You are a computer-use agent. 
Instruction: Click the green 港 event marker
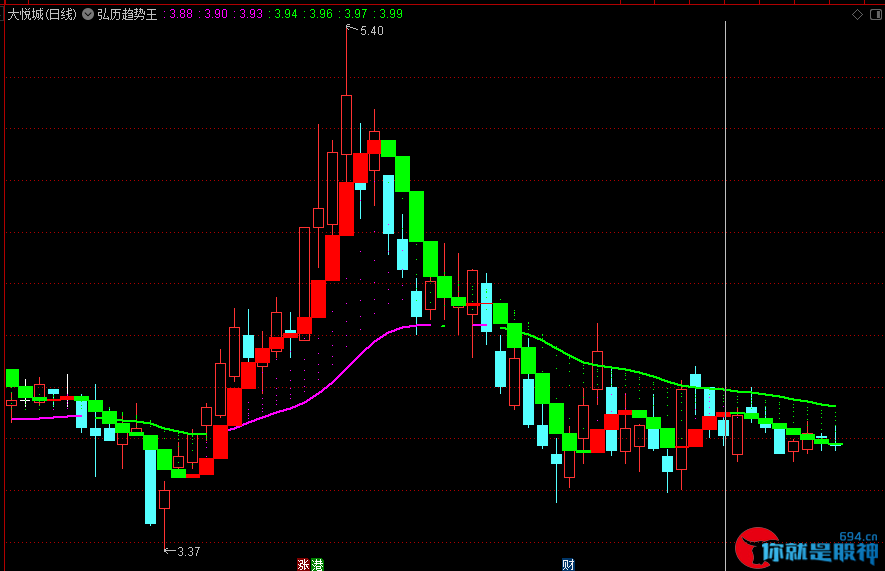(317, 564)
